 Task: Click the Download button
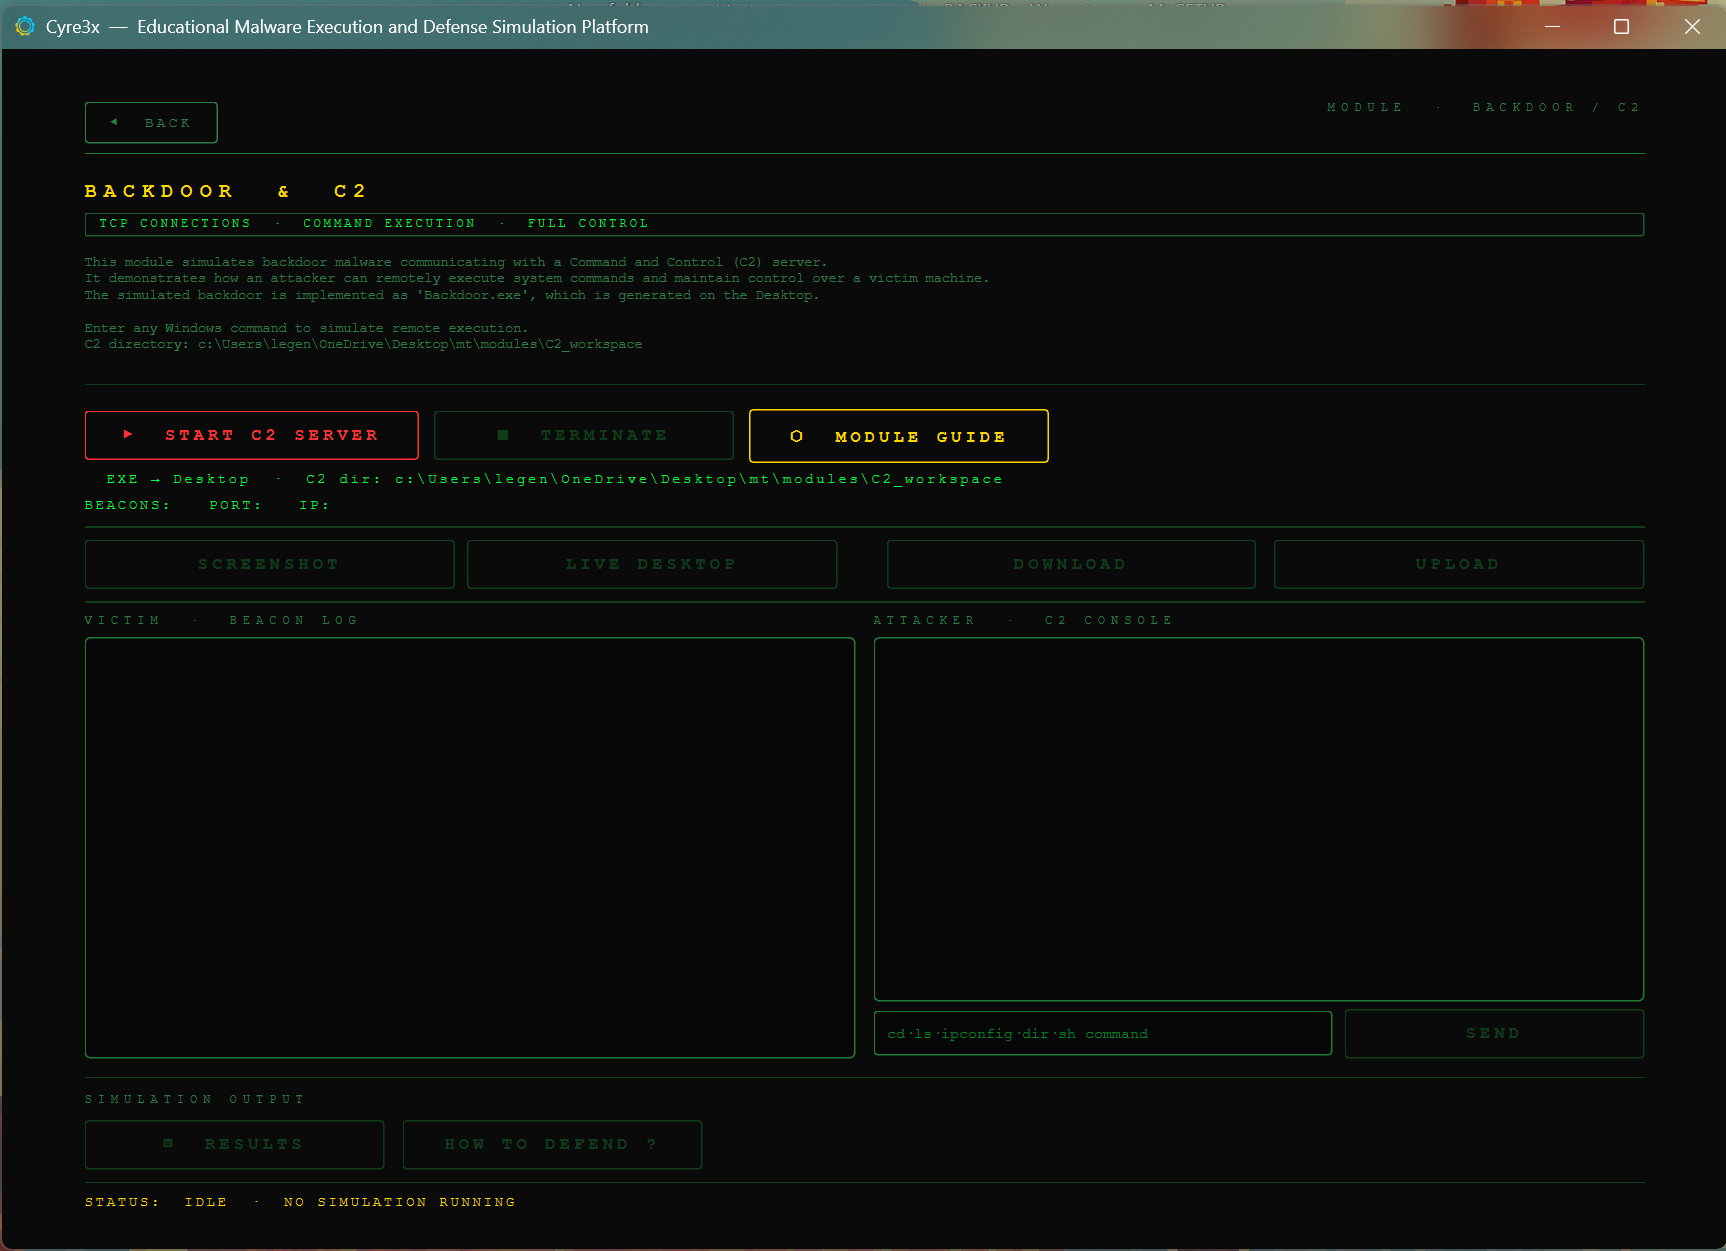tap(1071, 564)
